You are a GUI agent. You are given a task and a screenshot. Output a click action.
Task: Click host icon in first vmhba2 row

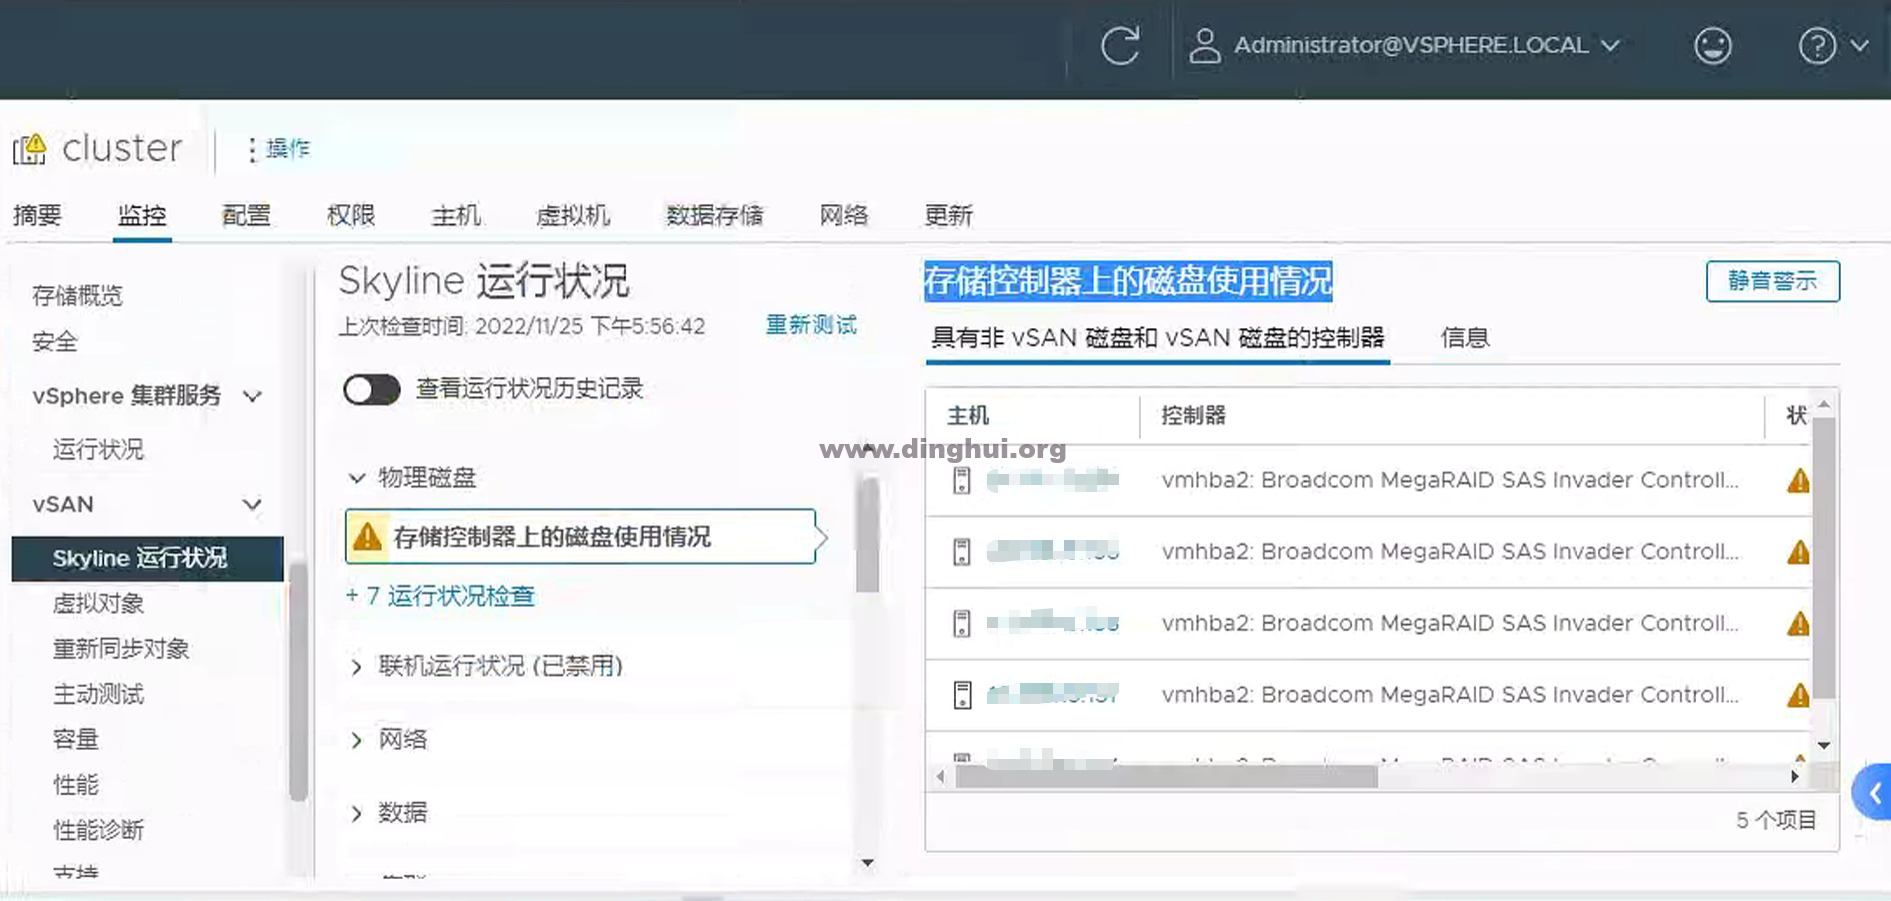pos(961,481)
